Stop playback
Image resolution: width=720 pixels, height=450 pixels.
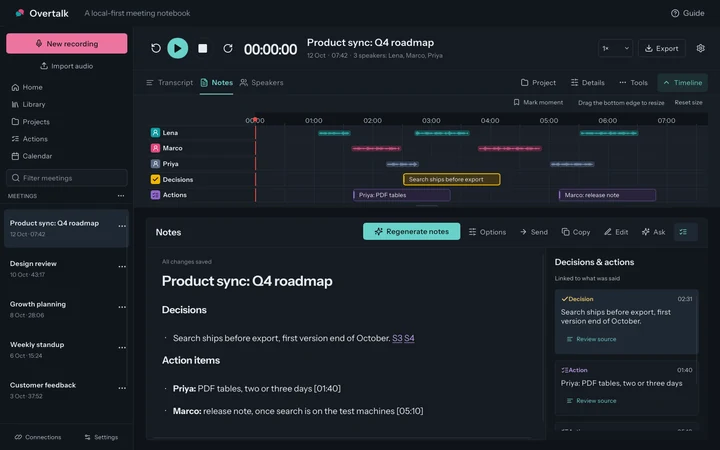click(202, 48)
